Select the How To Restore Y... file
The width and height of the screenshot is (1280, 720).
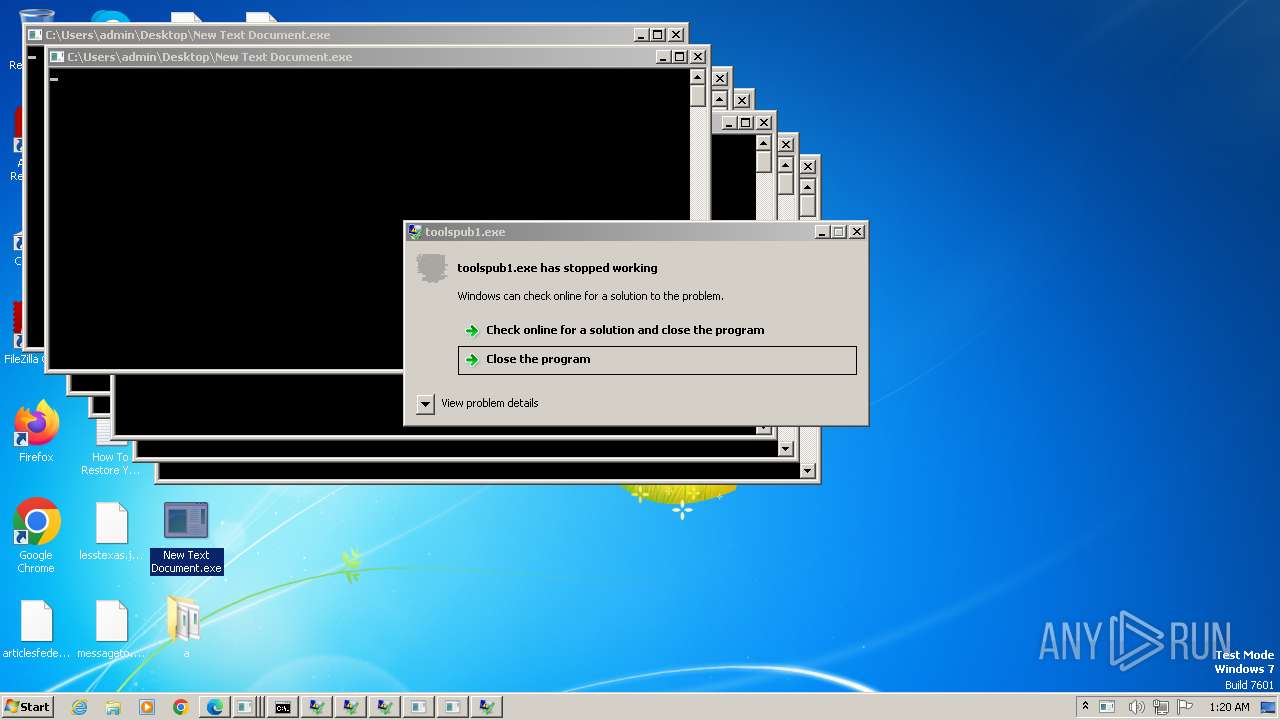click(111, 450)
